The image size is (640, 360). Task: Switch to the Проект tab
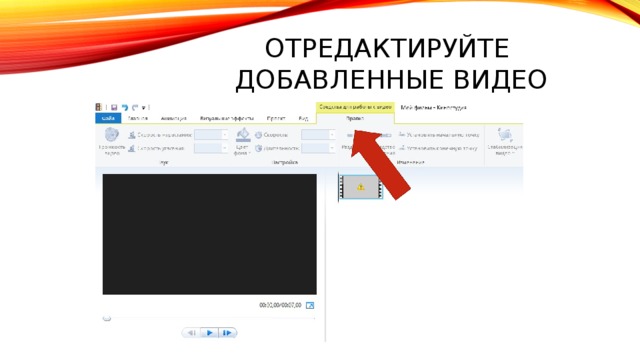276,118
